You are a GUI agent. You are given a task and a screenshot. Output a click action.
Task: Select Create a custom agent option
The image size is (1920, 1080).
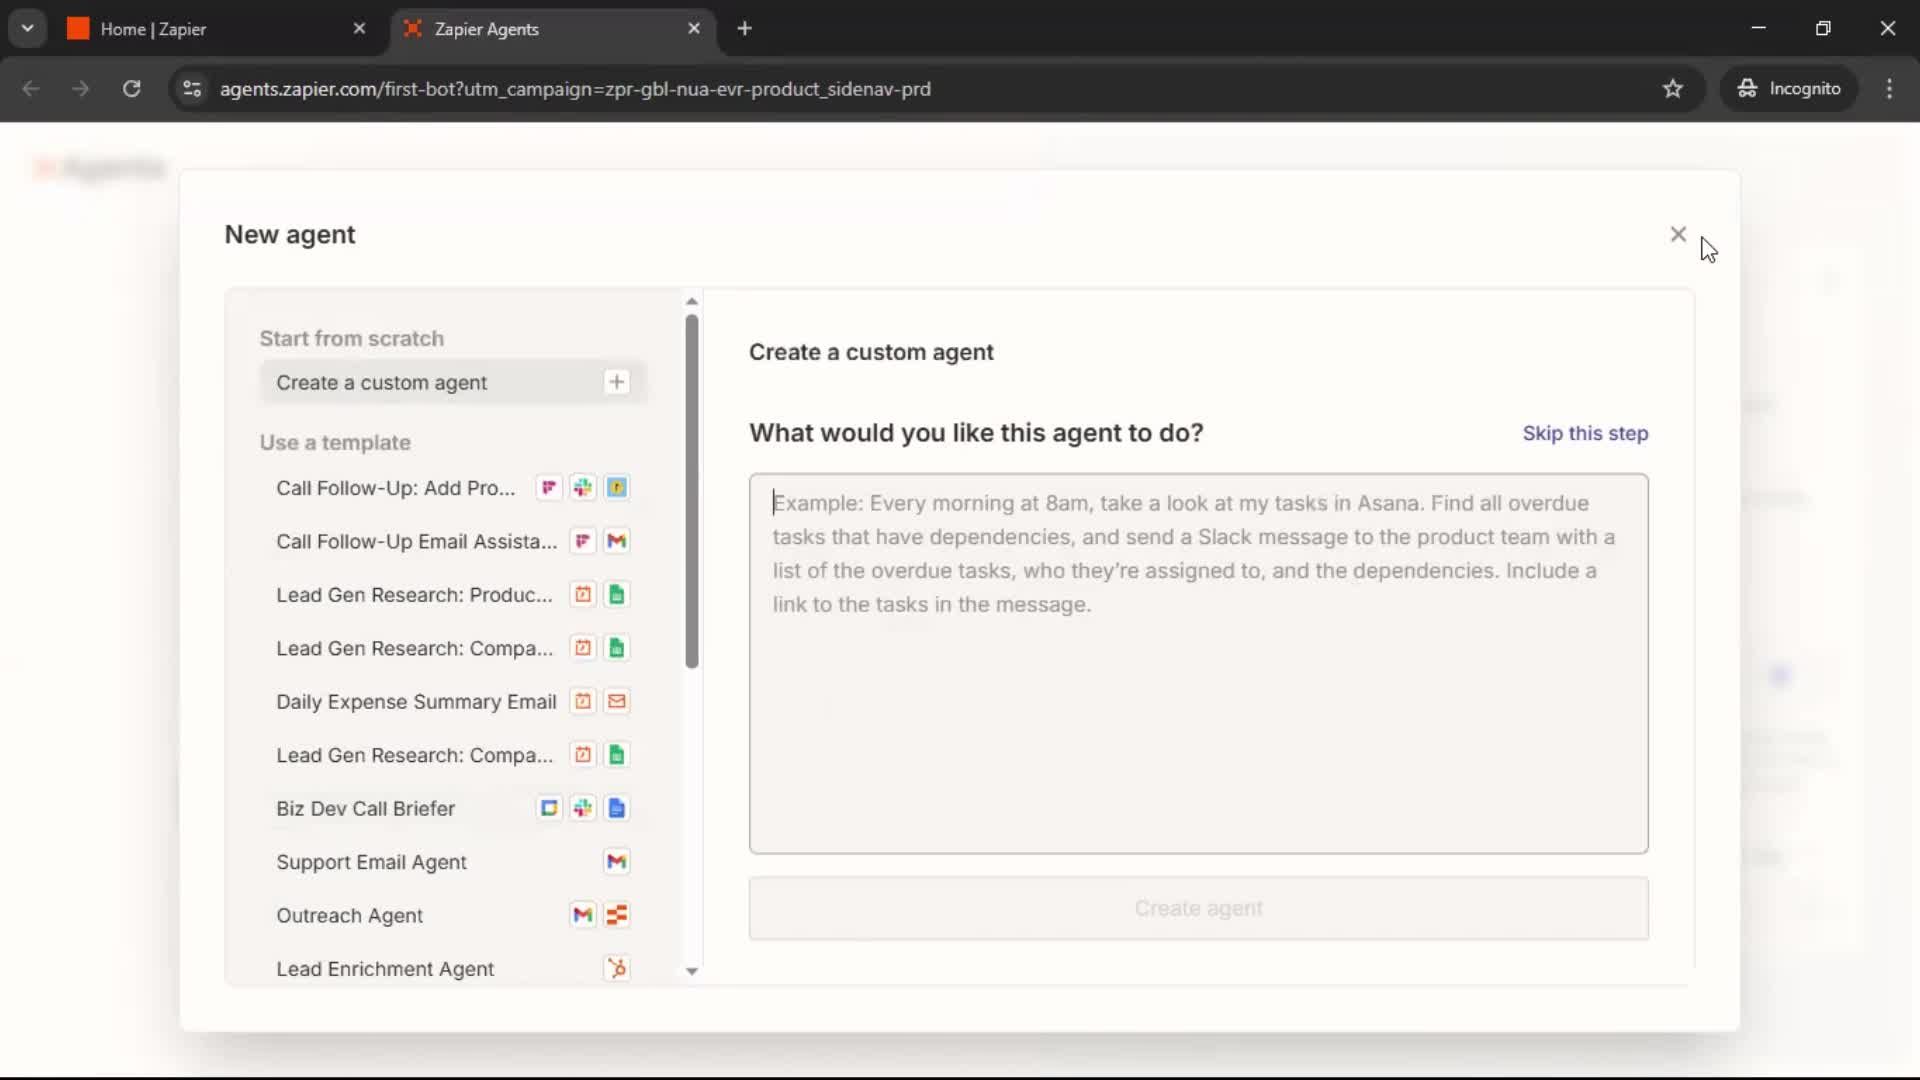pos(453,382)
